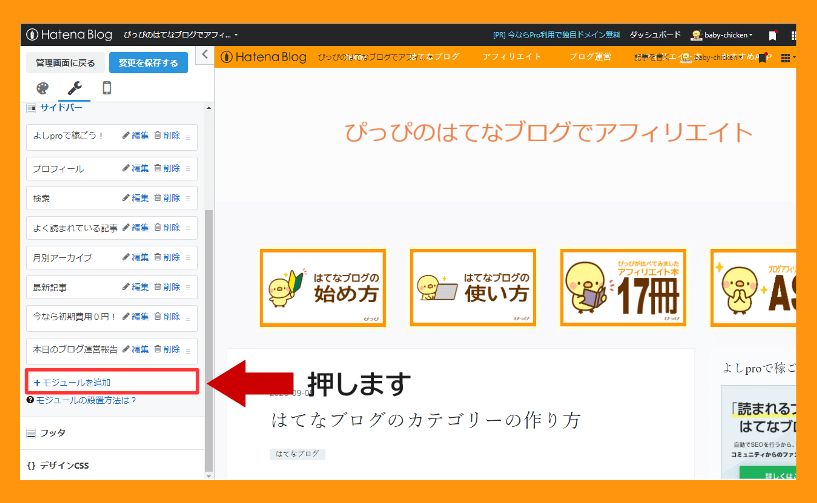Click drag handle of プロフィール module

(x=188, y=169)
